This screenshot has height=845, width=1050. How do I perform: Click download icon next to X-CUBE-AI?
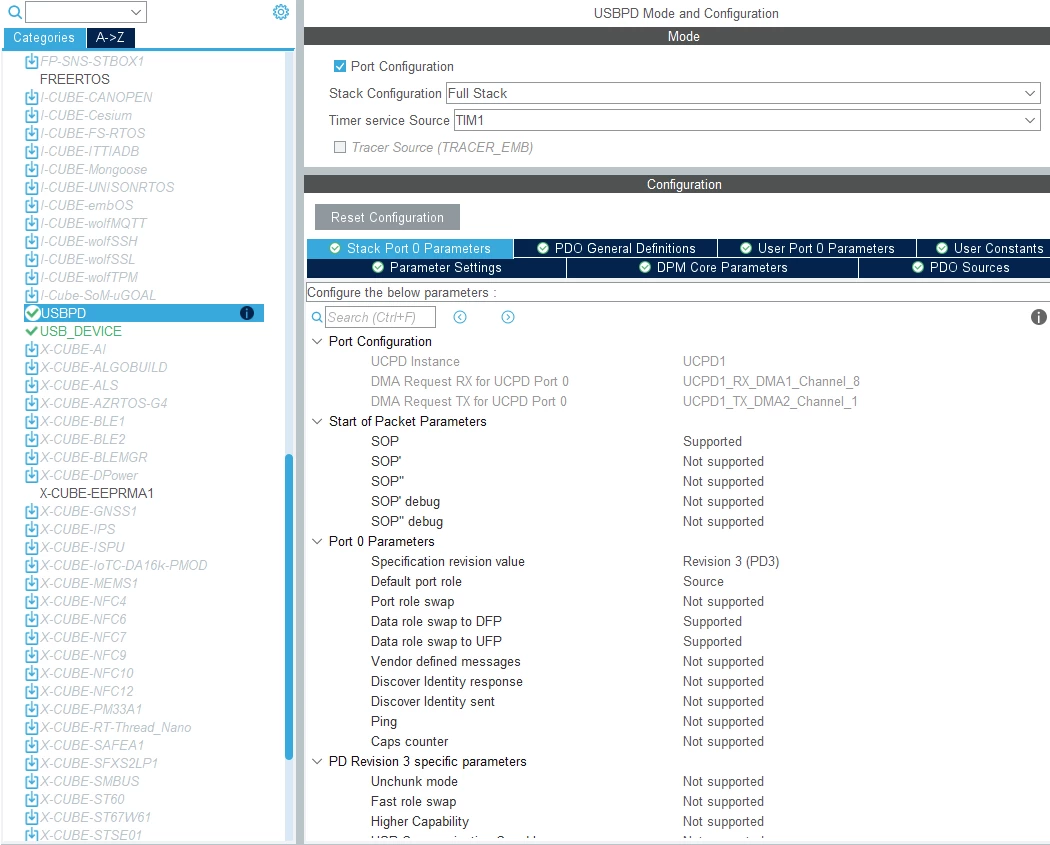[x=31, y=349]
